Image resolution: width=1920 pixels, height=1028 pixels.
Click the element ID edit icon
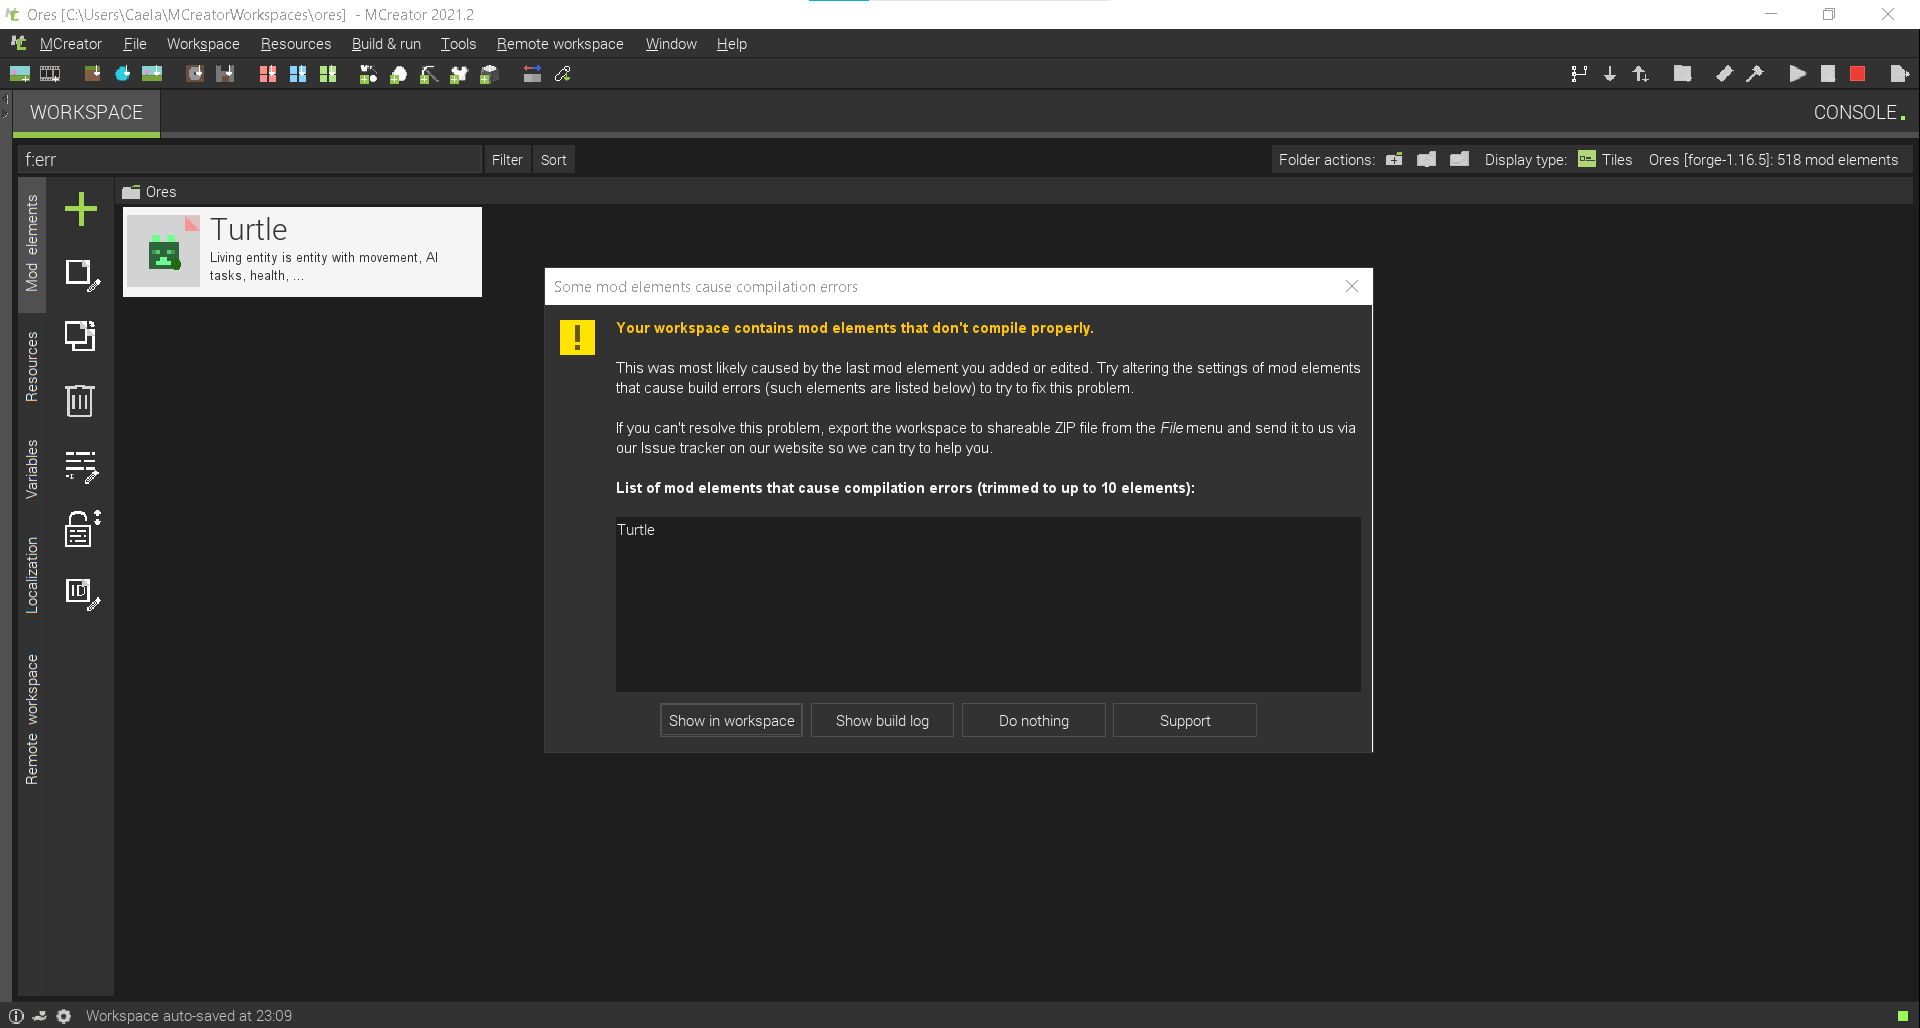pyautogui.click(x=82, y=593)
